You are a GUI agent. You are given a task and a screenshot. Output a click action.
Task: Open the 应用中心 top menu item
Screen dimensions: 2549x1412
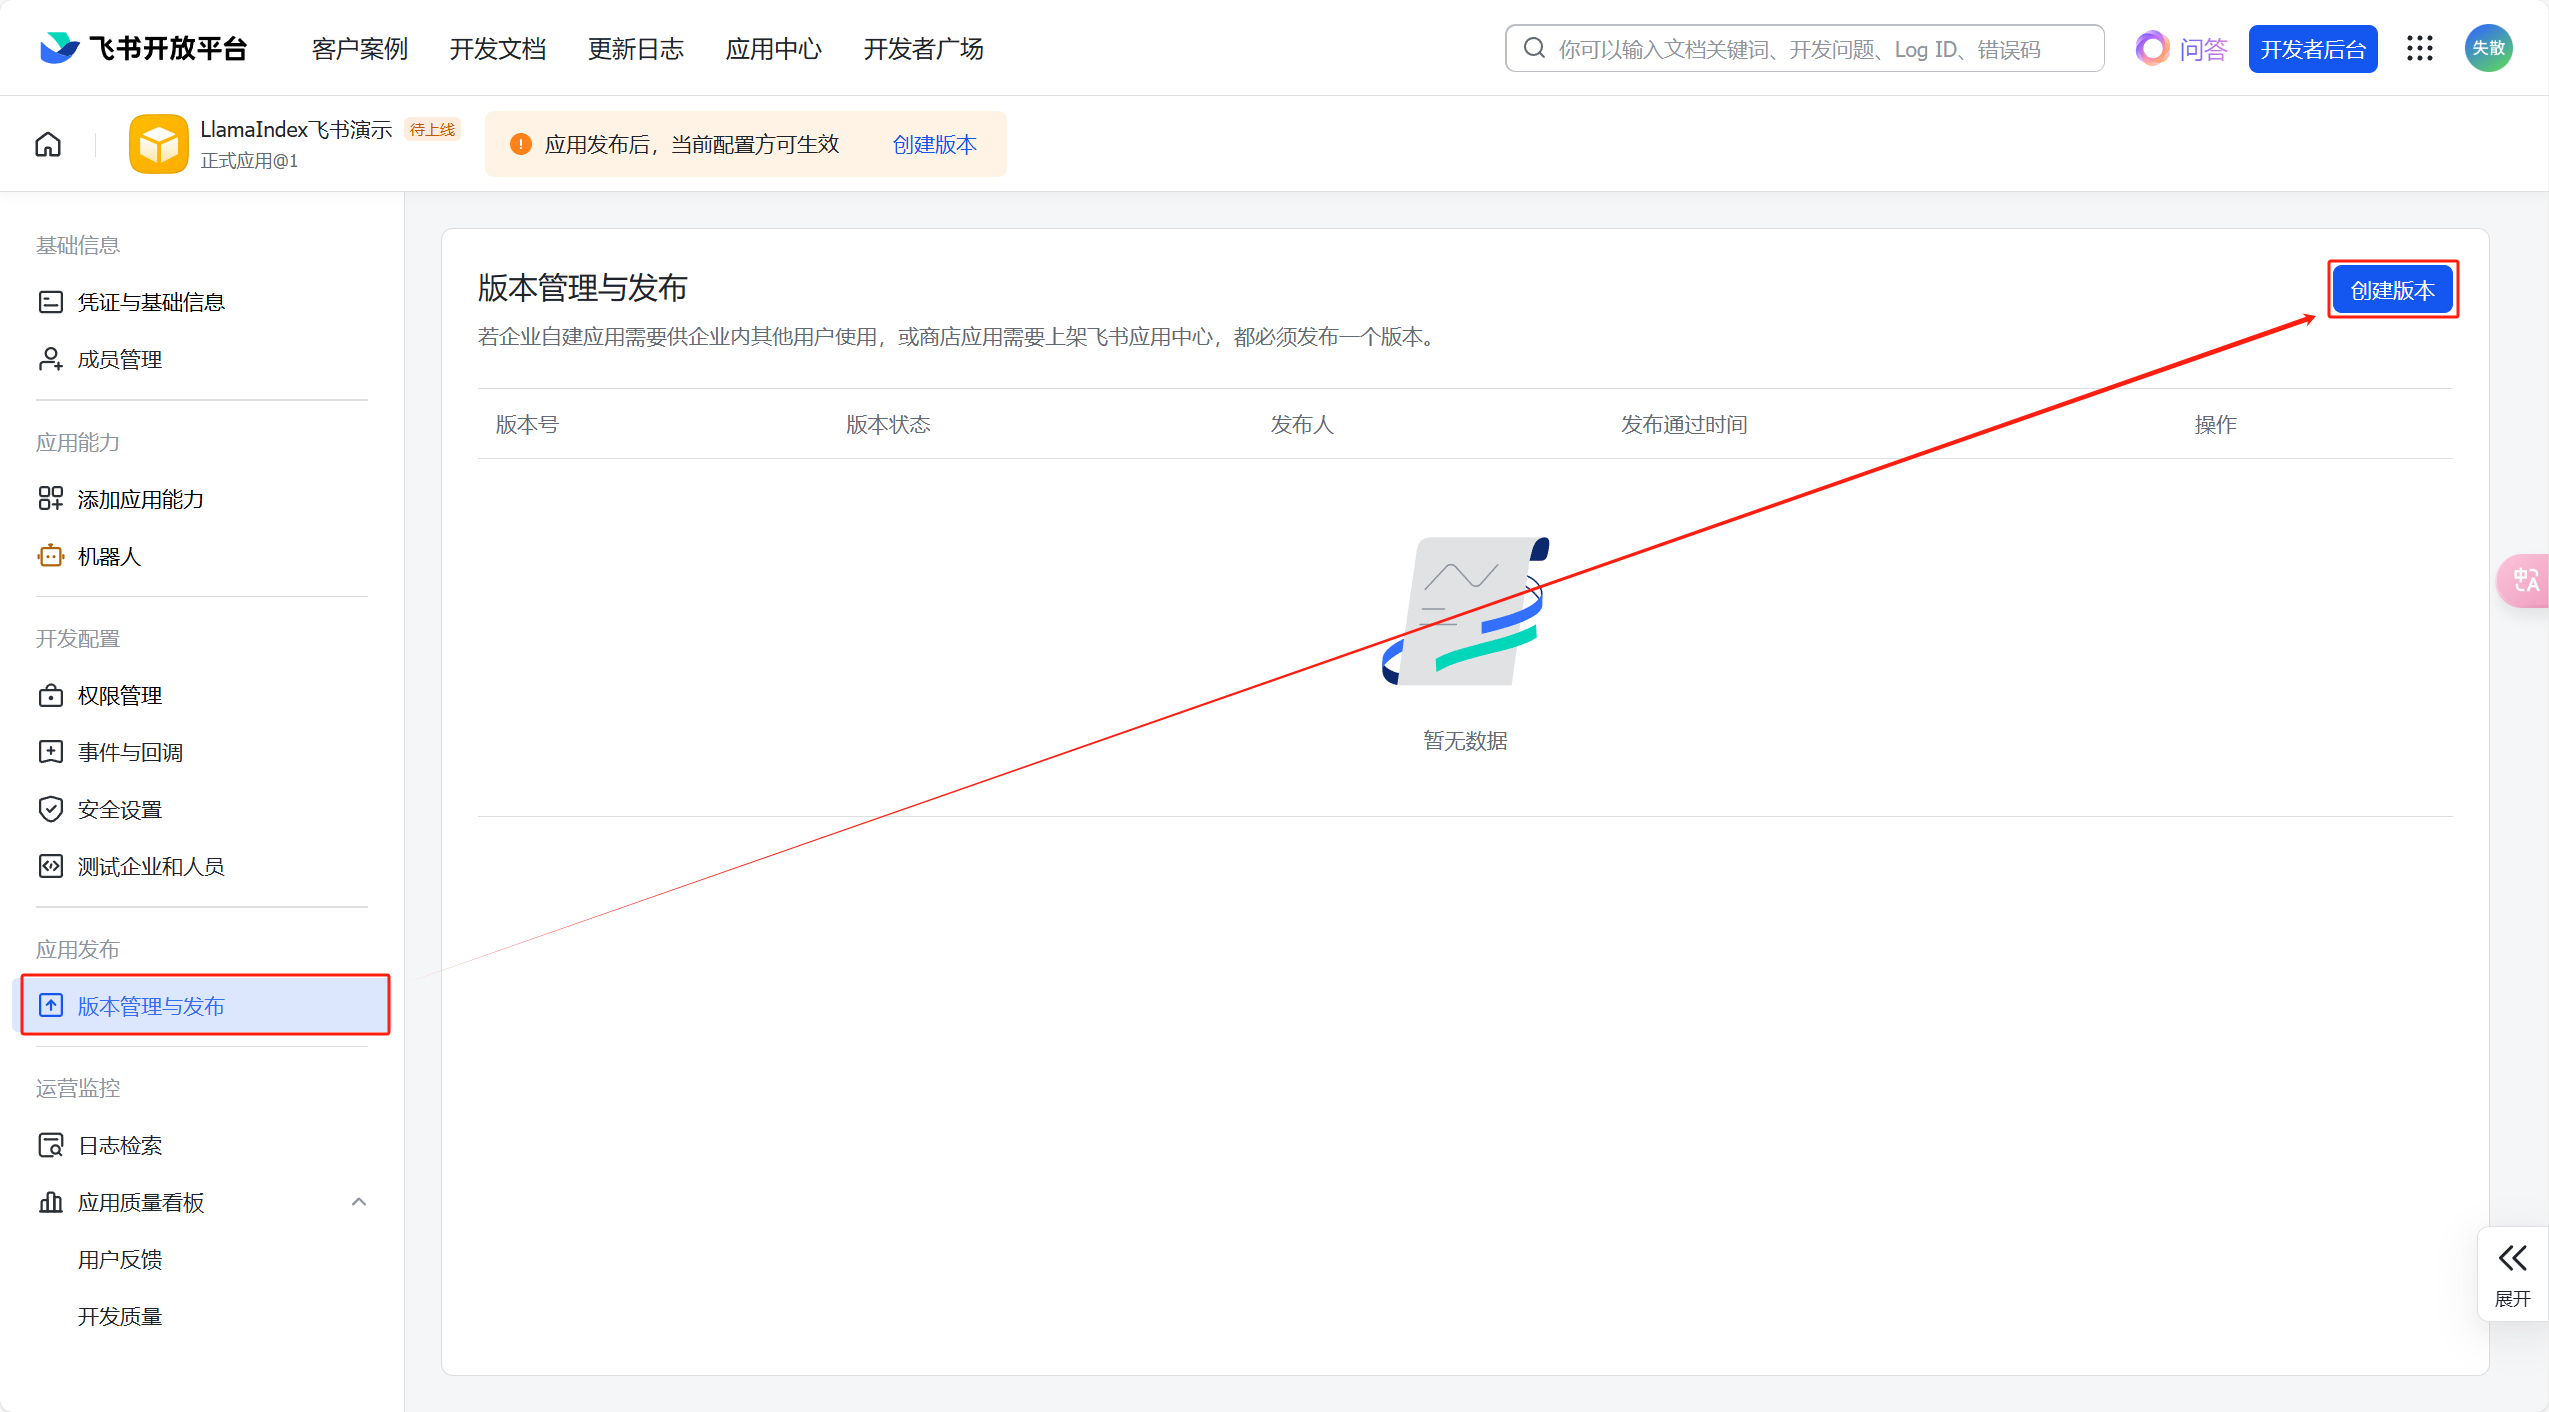[x=773, y=48]
